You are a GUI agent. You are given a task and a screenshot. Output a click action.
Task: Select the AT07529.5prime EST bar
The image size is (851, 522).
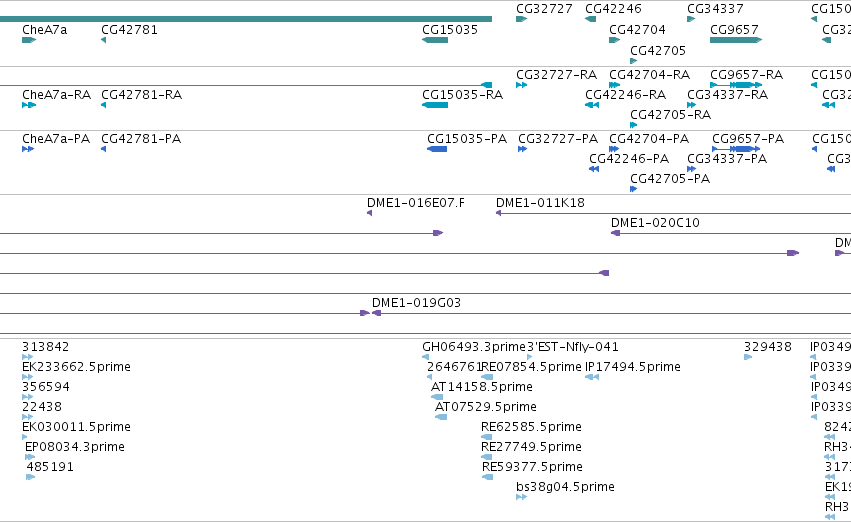pyautogui.click(x=441, y=417)
